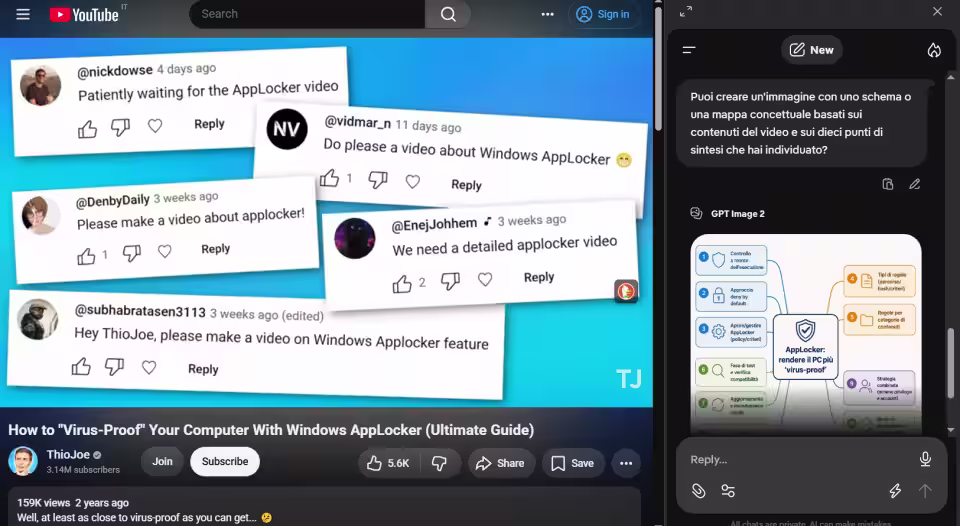Click the 3.14M subscribers text
The width and height of the screenshot is (960, 526).
pyautogui.click(x=83, y=470)
